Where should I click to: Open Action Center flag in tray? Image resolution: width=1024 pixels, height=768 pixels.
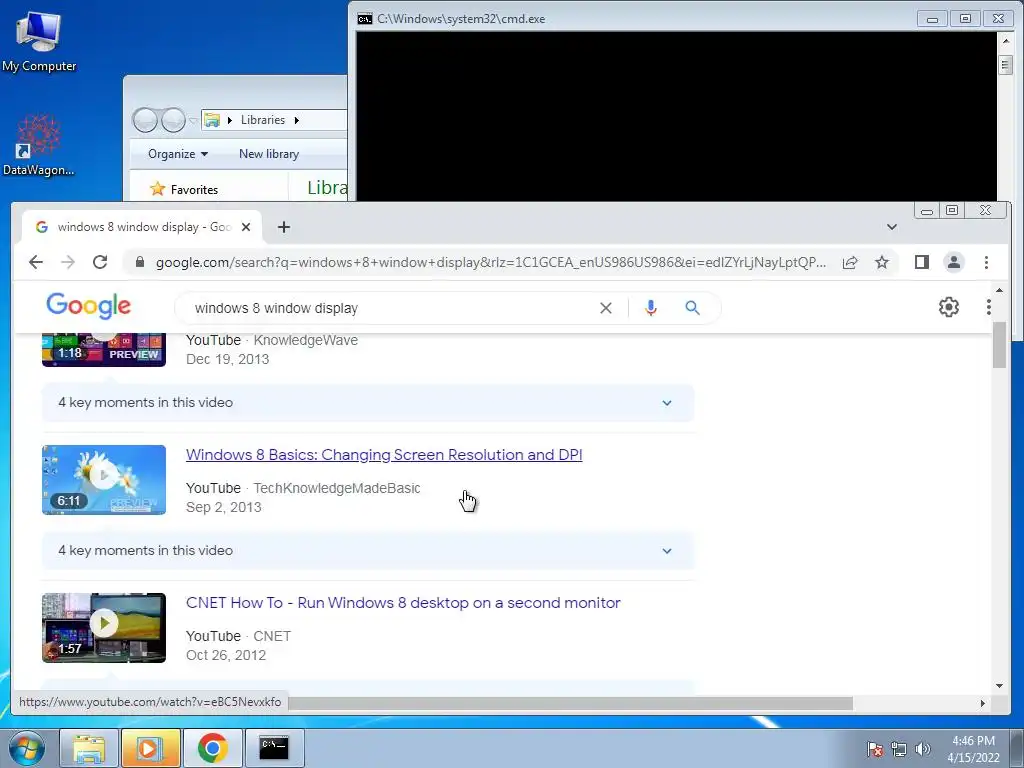(x=874, y=749)
